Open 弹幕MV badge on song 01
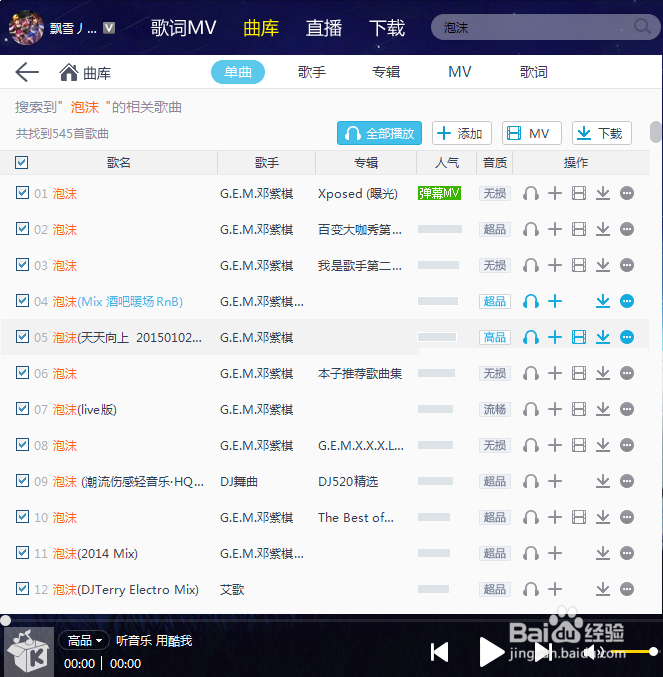 pos(439,193)
